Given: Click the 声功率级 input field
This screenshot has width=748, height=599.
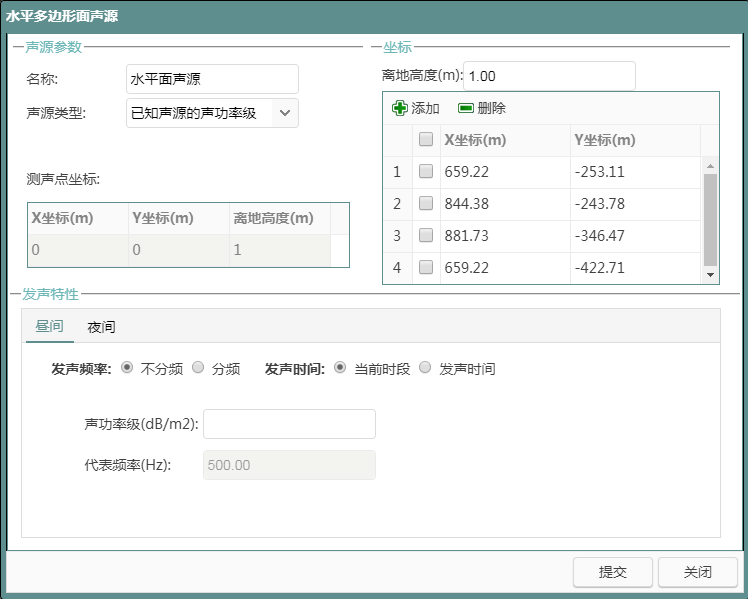Looking at the screenshot, I should (x=289, y=424).
